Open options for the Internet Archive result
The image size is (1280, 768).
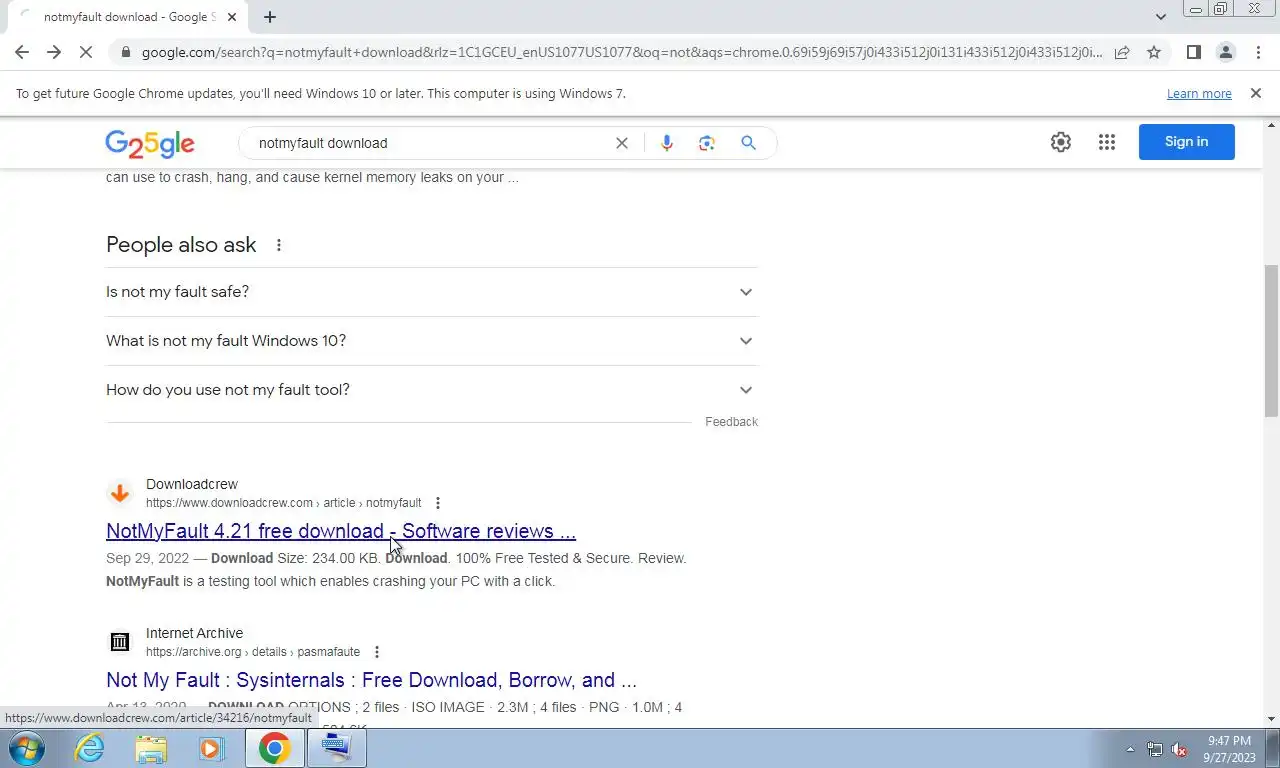[x=376, y=652]
